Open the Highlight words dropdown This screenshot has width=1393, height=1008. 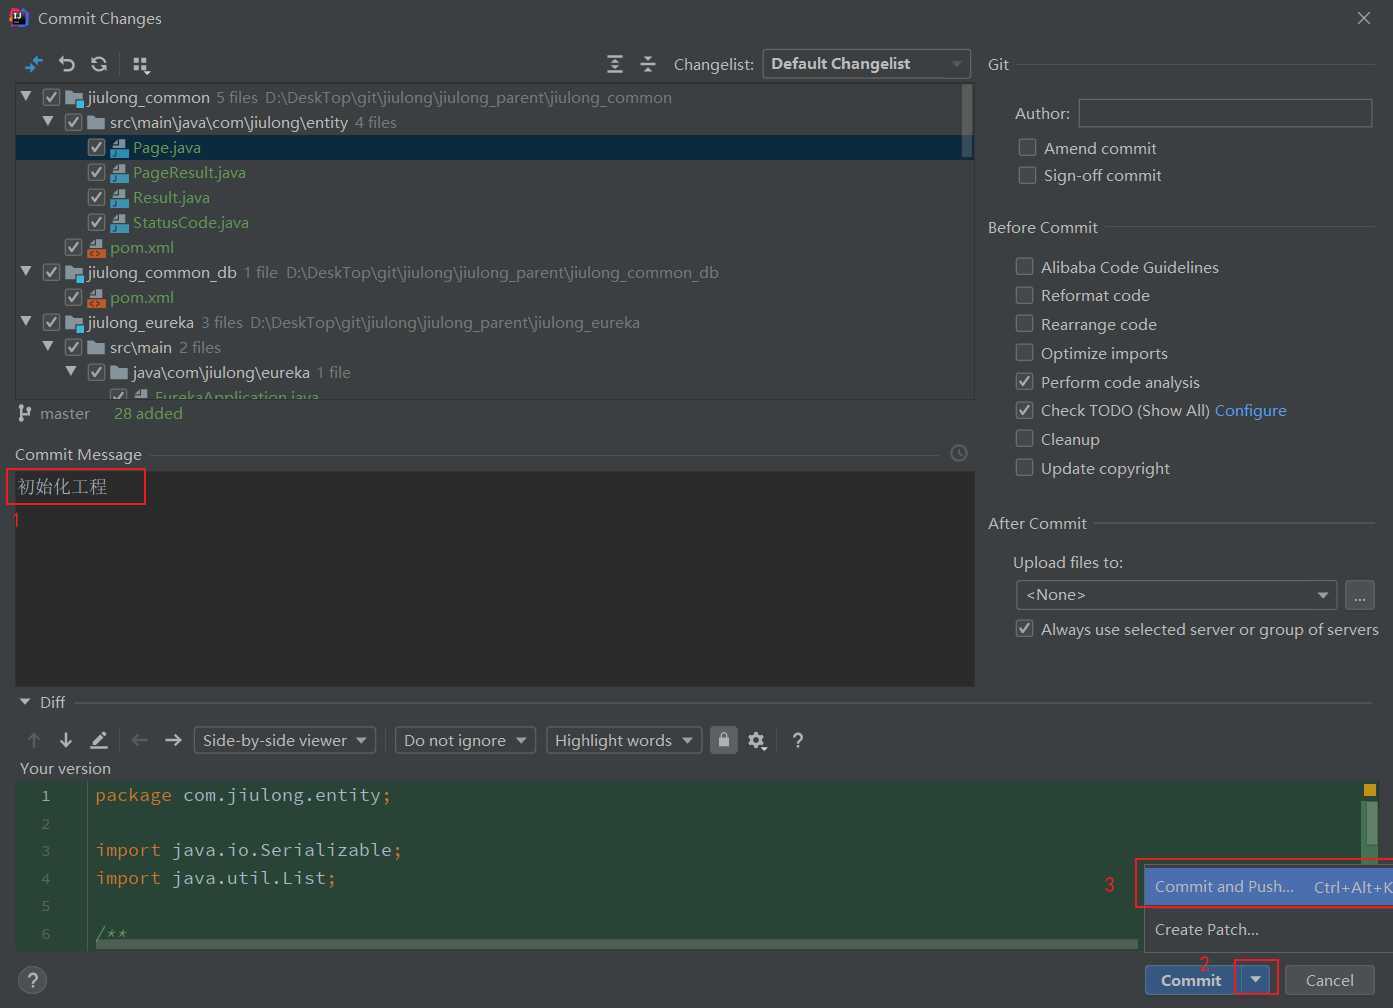pos(624,740)
